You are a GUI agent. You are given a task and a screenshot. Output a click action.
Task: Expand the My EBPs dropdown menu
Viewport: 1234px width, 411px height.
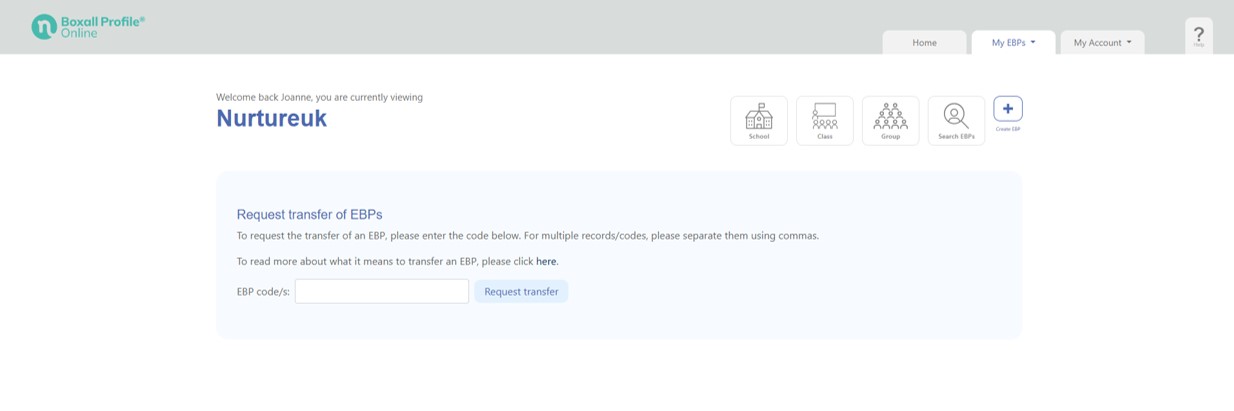coord(1014,42)
